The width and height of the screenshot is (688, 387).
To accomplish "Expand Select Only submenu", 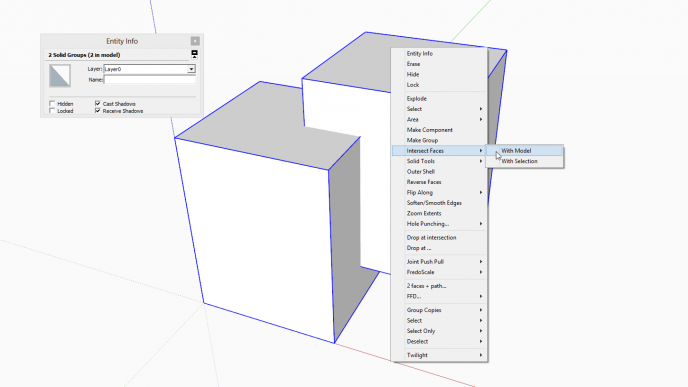I will click(x=439, y=331).
